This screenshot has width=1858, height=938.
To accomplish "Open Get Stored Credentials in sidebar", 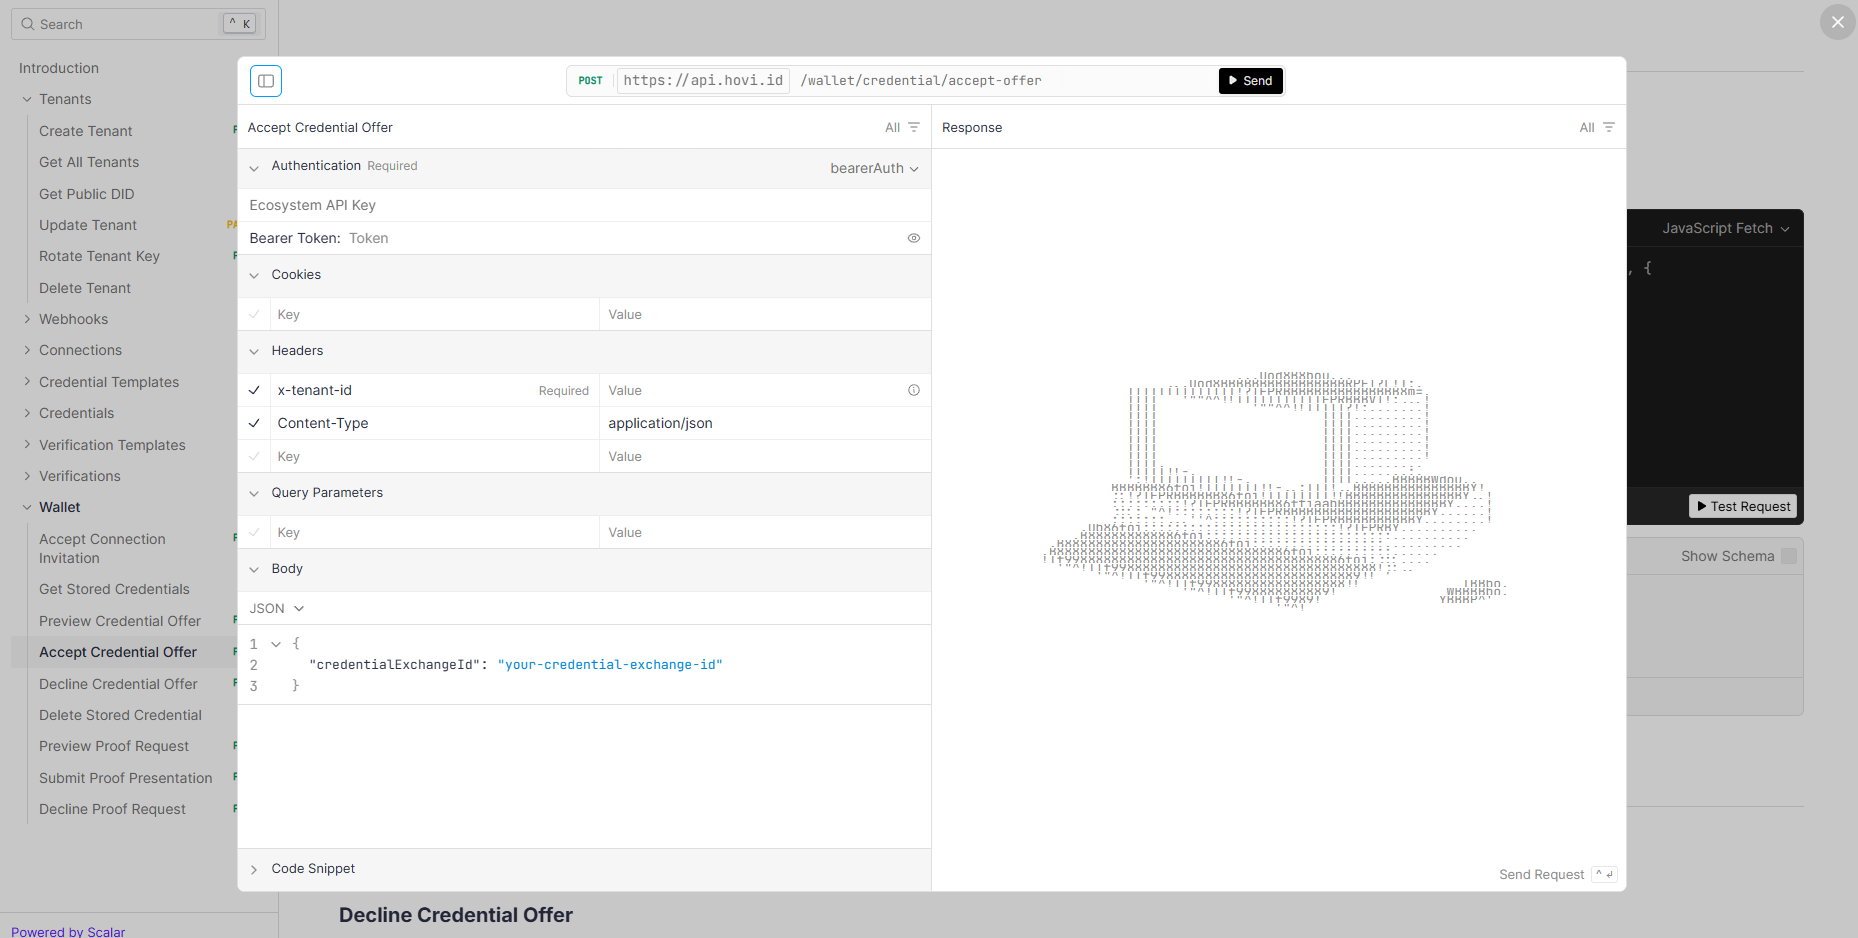I will [x=114, y=589].
